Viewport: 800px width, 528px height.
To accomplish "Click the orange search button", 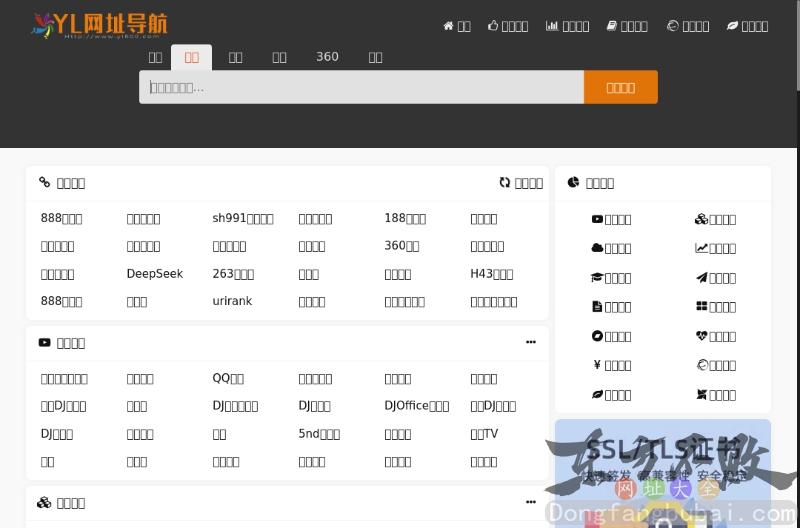I will click(620, 87).
